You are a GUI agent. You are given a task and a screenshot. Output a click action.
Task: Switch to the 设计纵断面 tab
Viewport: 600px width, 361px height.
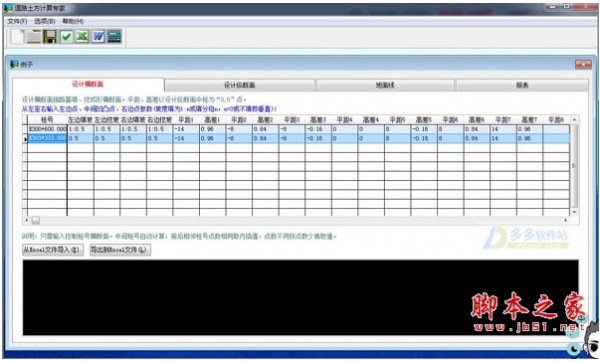240,85
